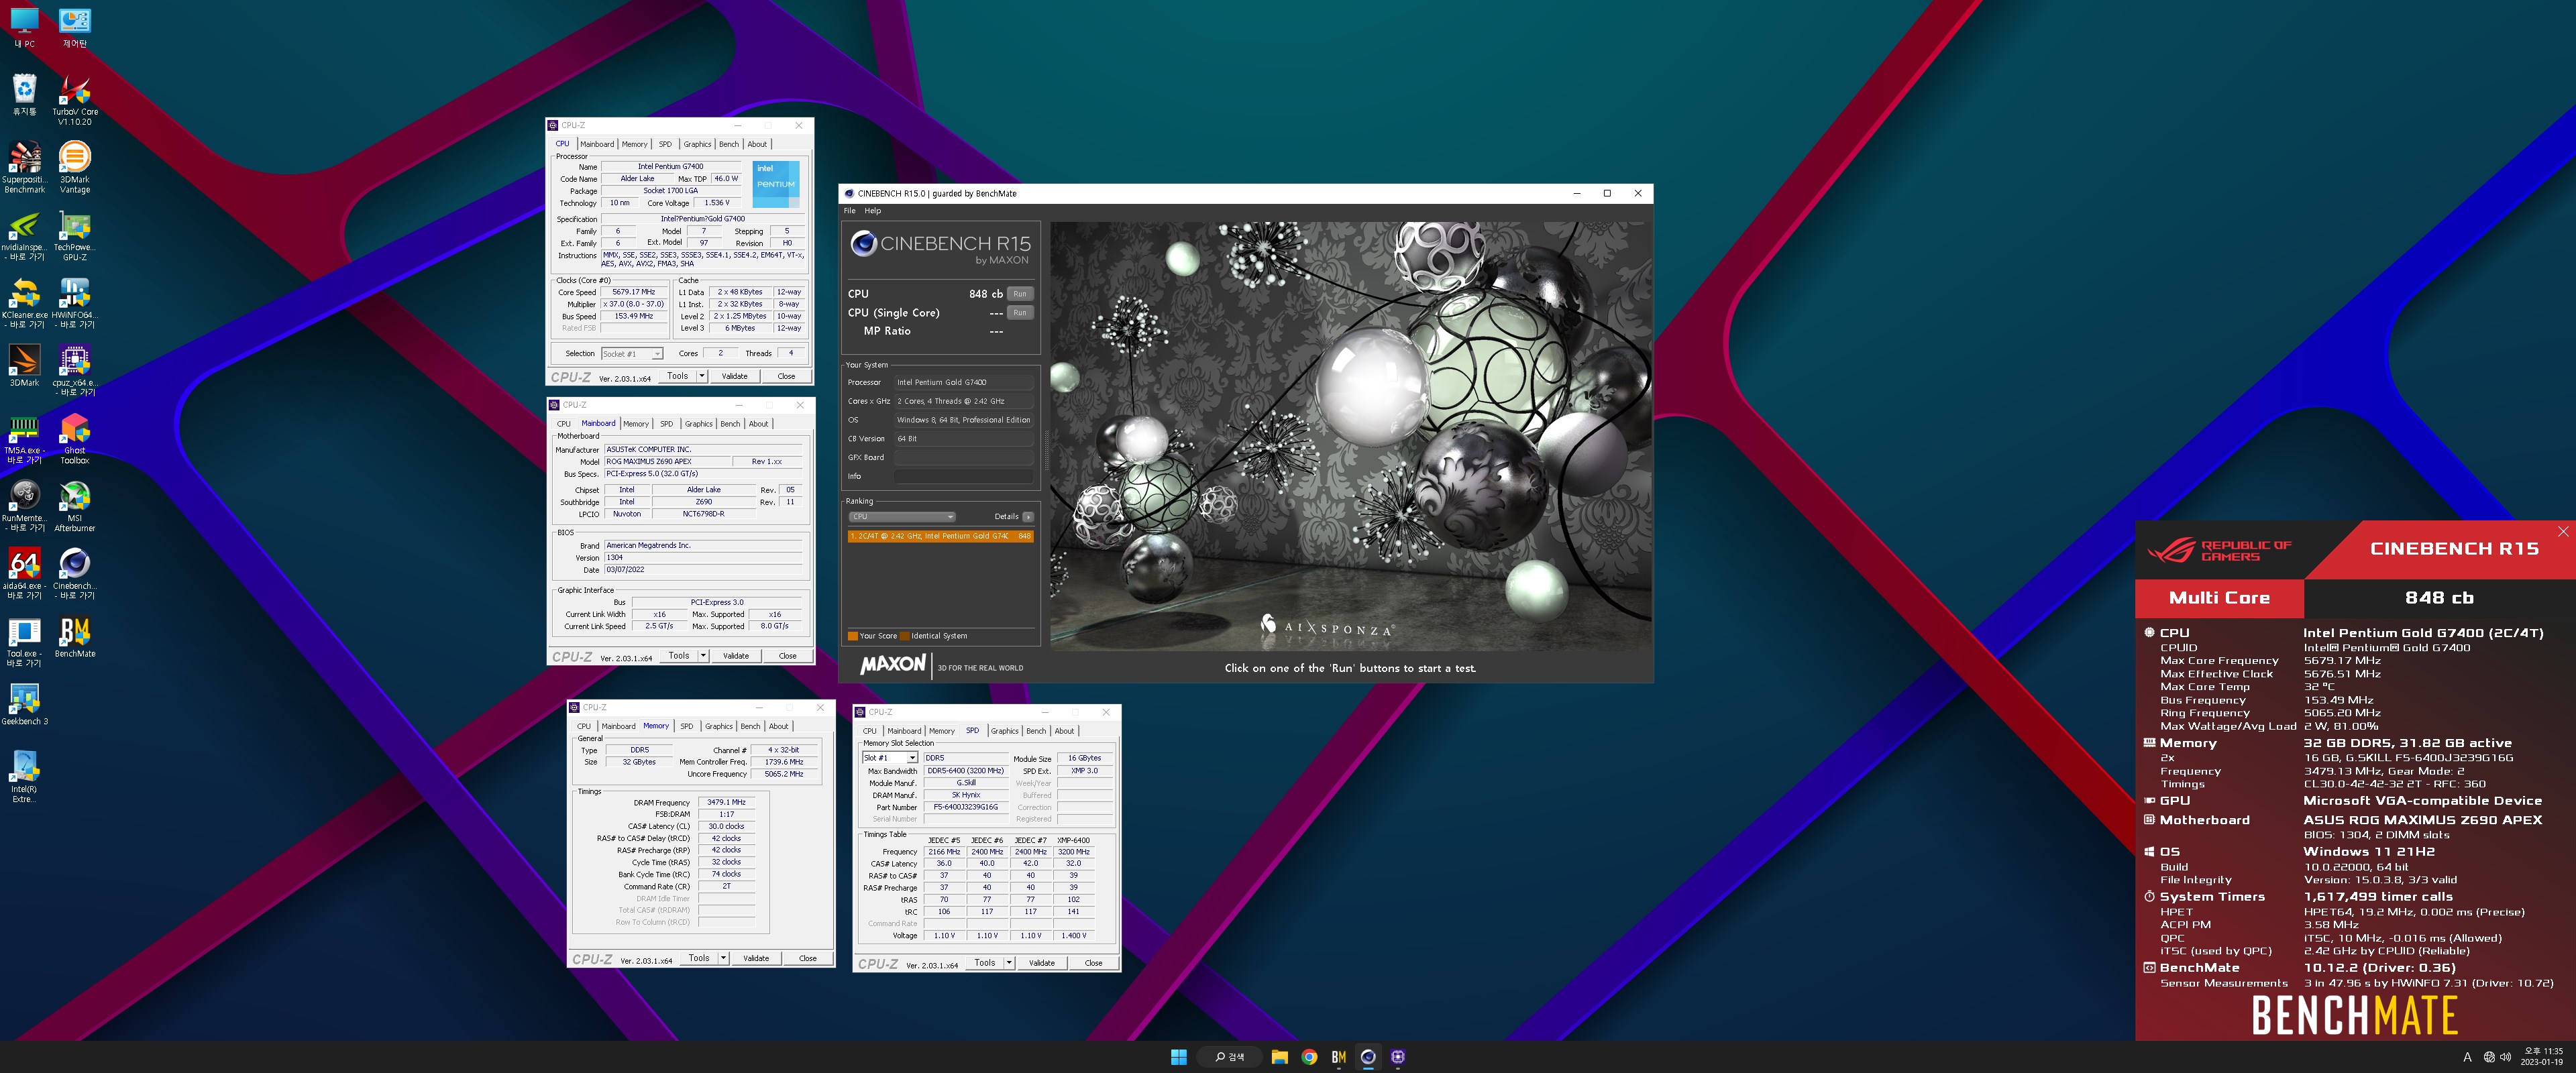This screenshot has width=2576, height=1073.
Task: Run the CPU (Single Core) test
Action: (1019, 313)
